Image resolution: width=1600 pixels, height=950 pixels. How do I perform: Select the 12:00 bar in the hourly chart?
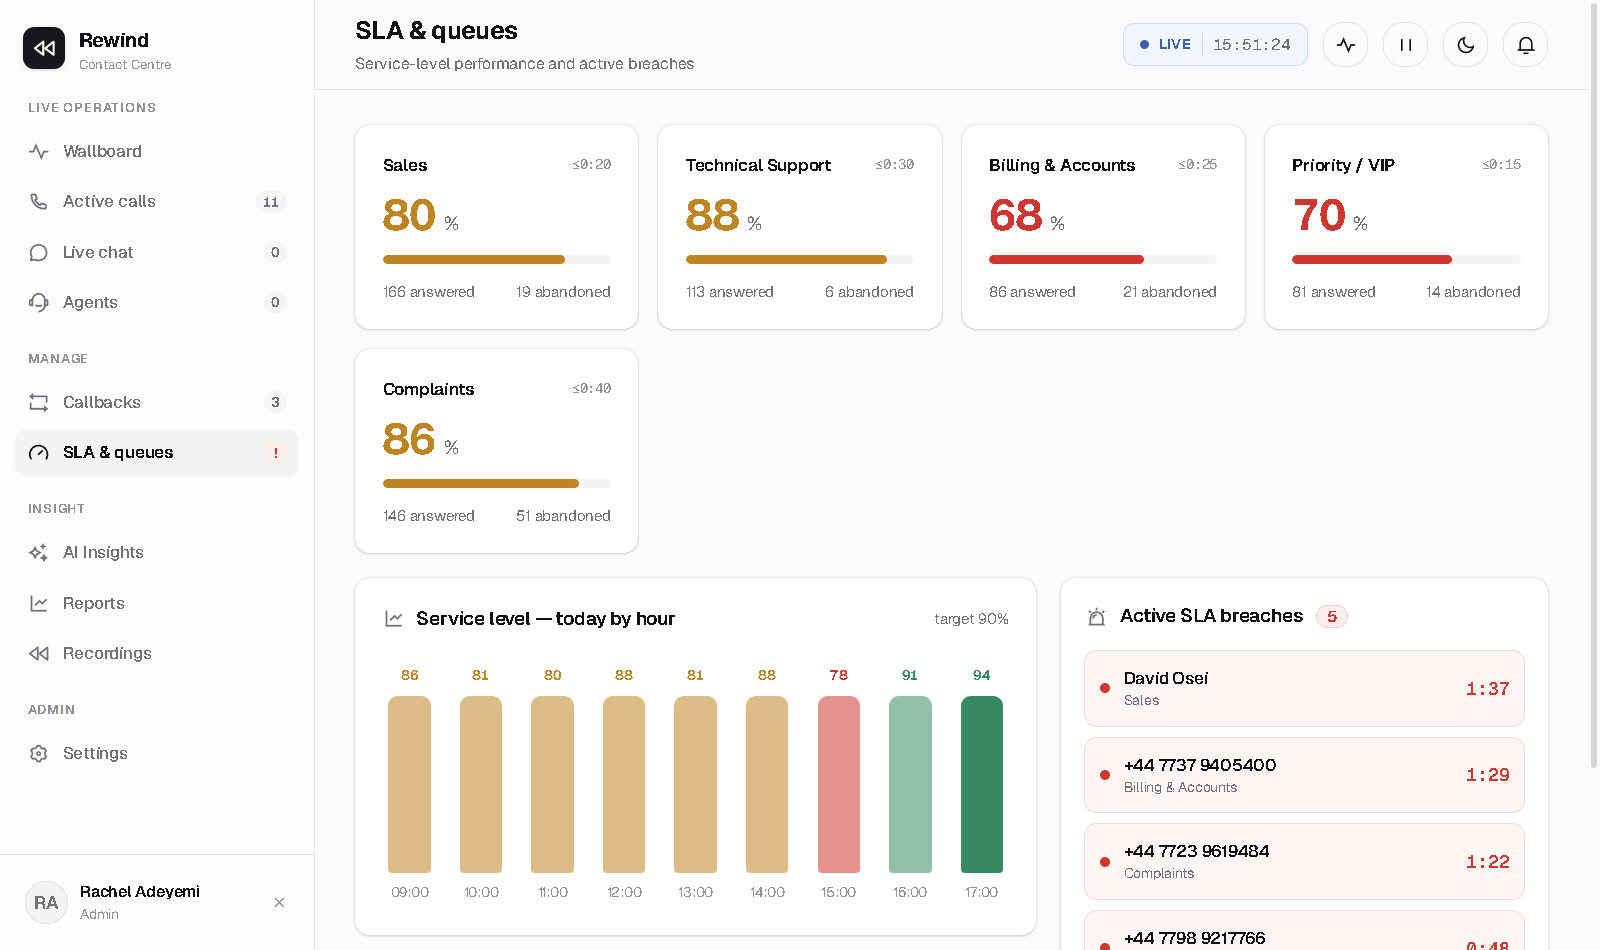tap(624, 785)
